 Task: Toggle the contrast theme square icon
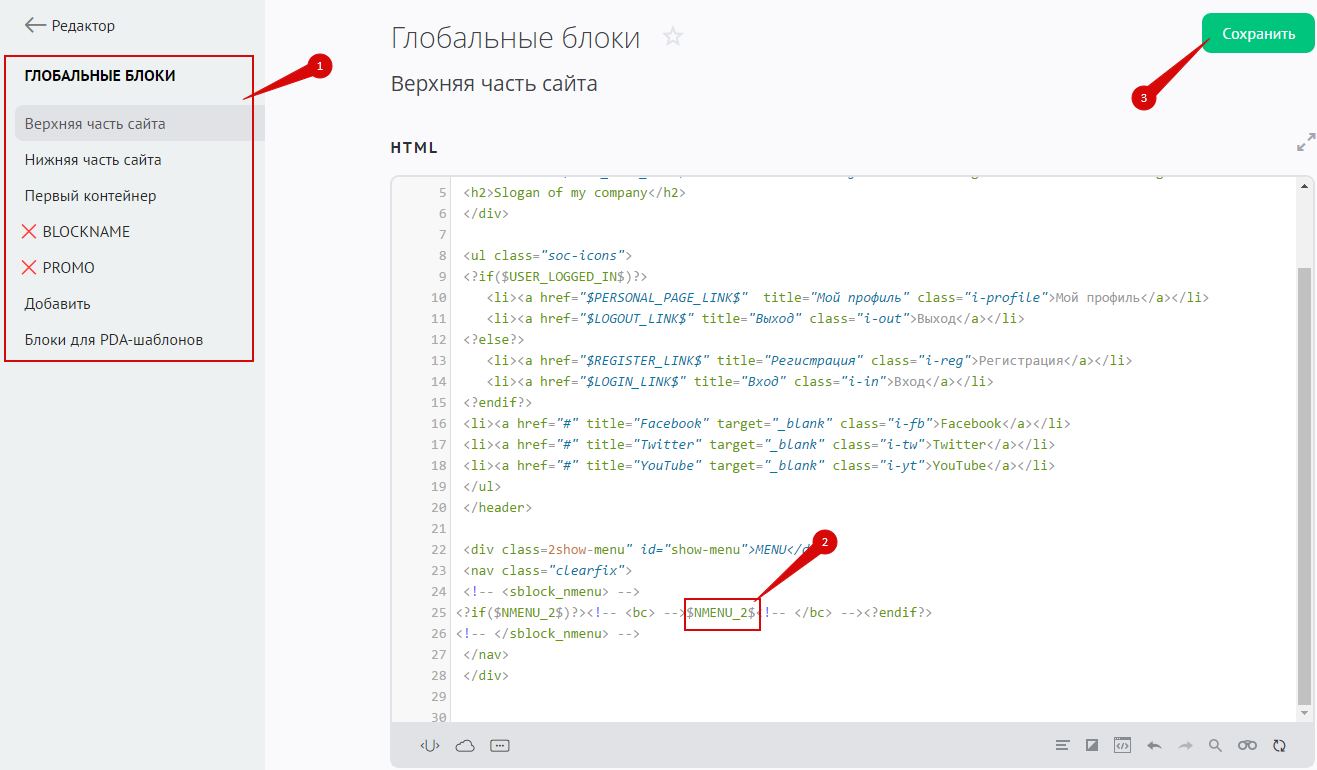[x=1092, y=745]
